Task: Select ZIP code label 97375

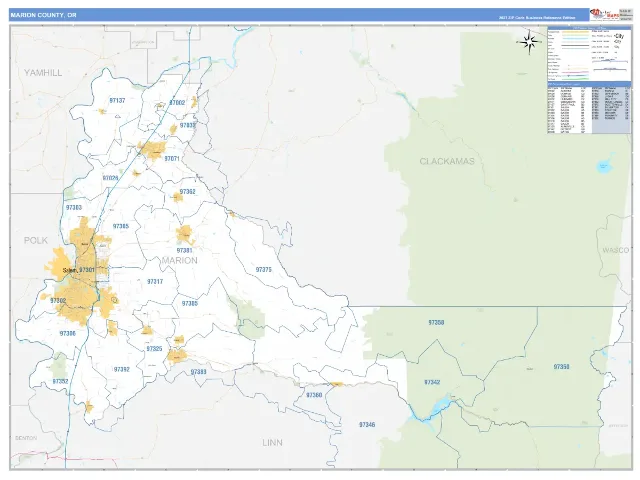Action: (x=264, y=270)
